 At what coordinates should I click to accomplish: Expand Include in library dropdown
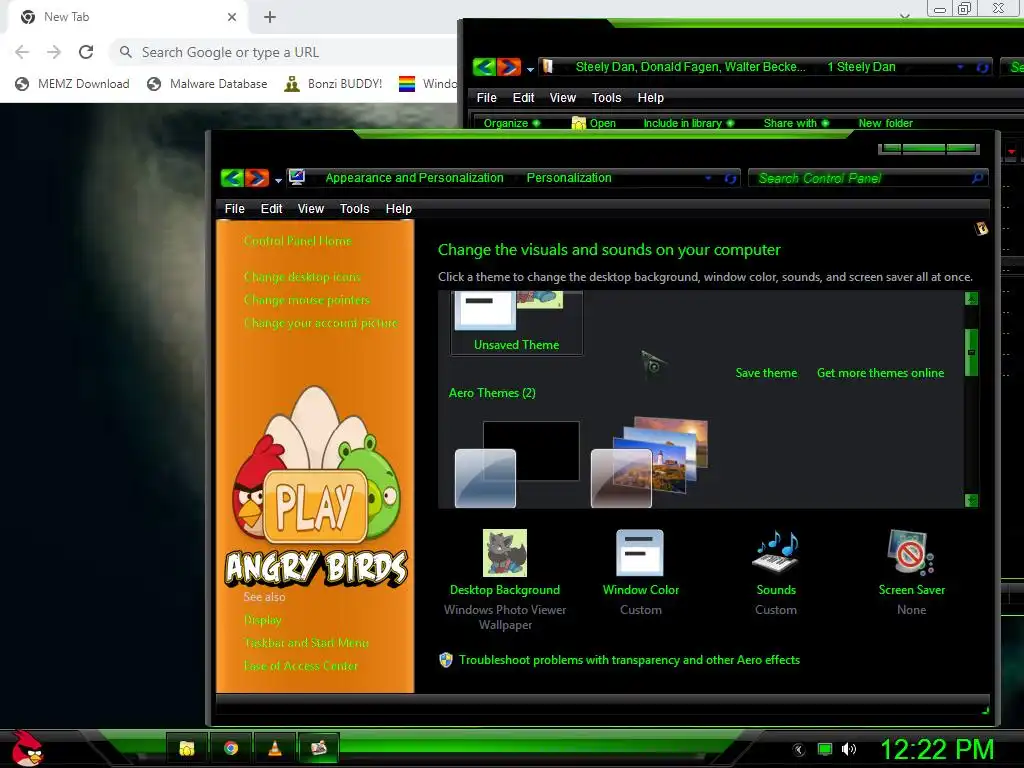click(x=688, y=123)
